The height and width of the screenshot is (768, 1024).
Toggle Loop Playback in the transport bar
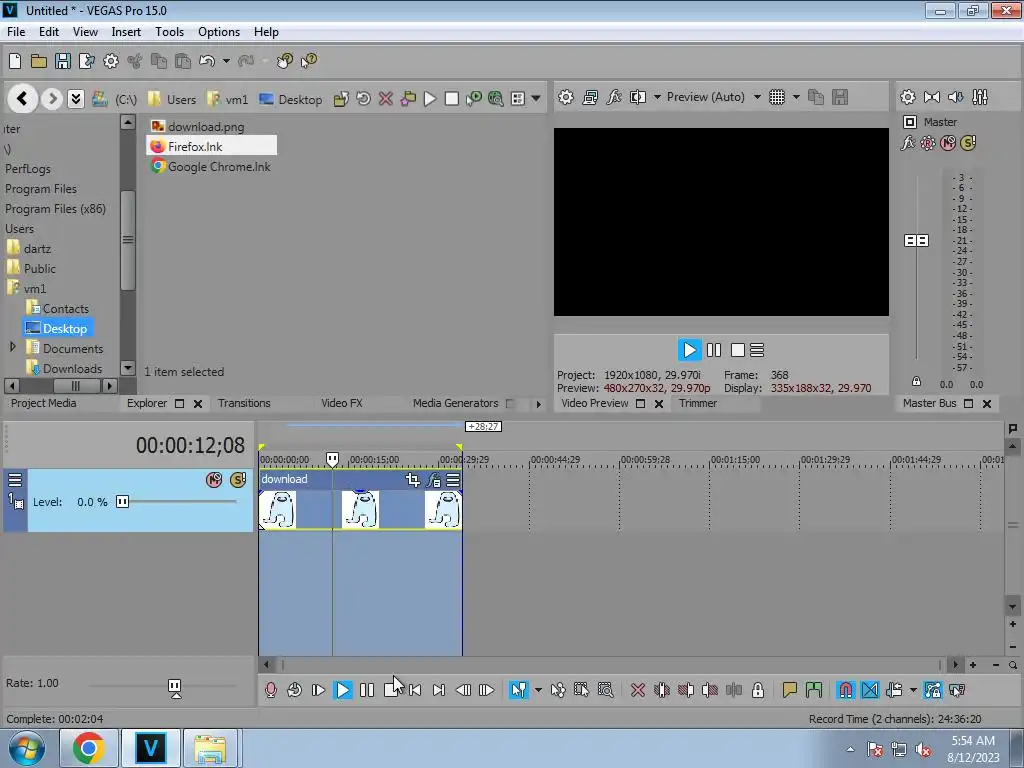click(x=295, y=690)
